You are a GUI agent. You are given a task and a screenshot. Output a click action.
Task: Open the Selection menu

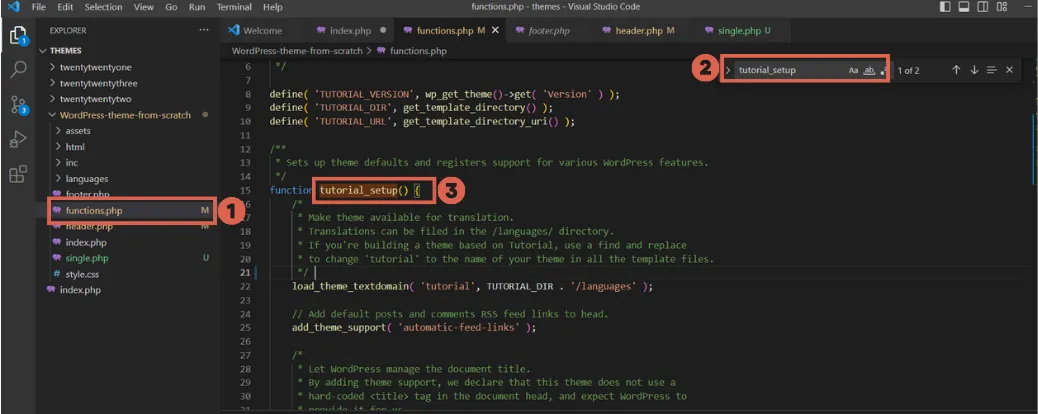103,7
